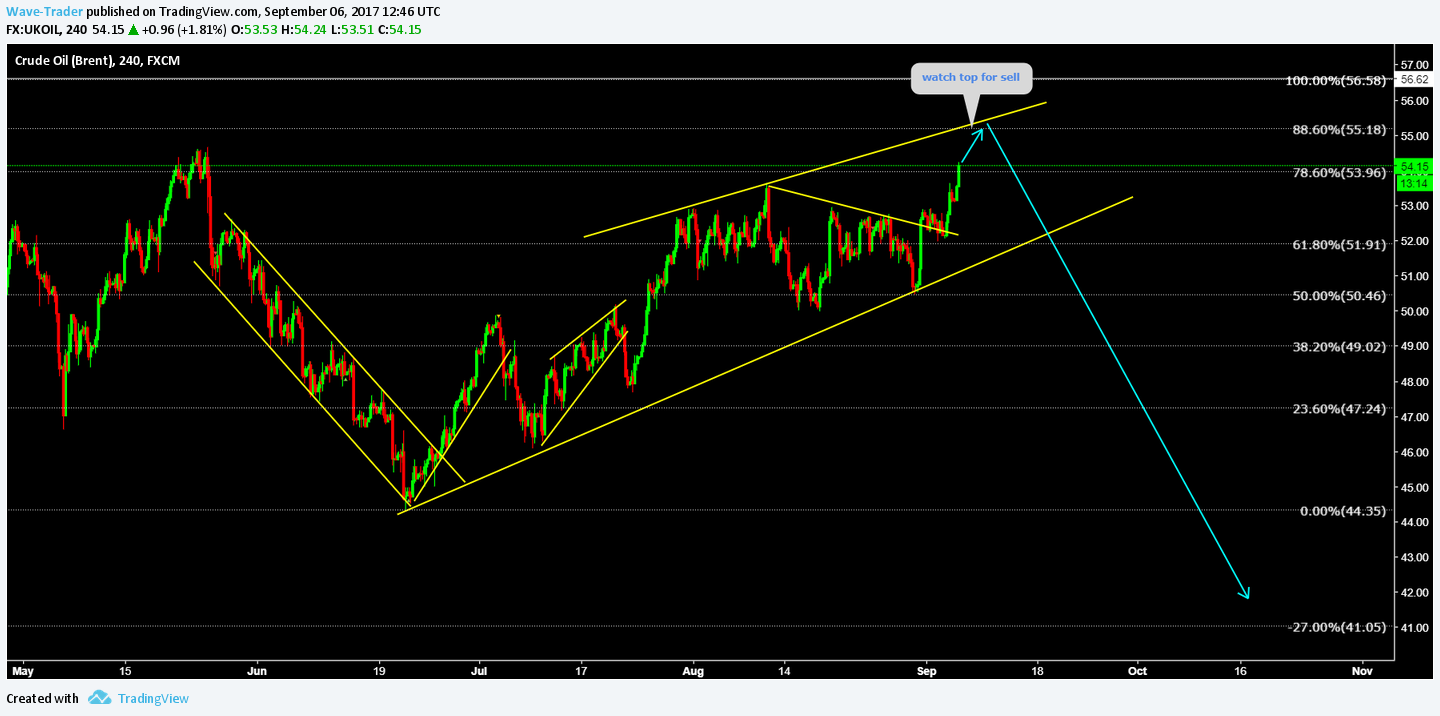Screen dimensions: 1440x716
Task: Click the 13:14 countdown label
Action: (x=1413, y=183)
